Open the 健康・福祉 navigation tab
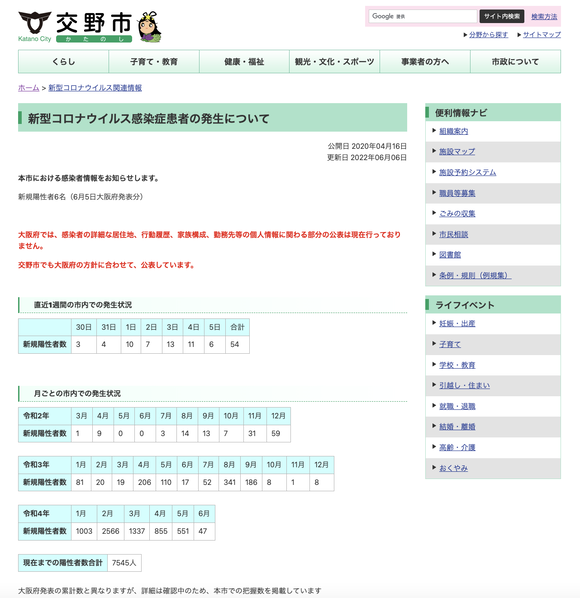580x598 pixels. point(244,61)
